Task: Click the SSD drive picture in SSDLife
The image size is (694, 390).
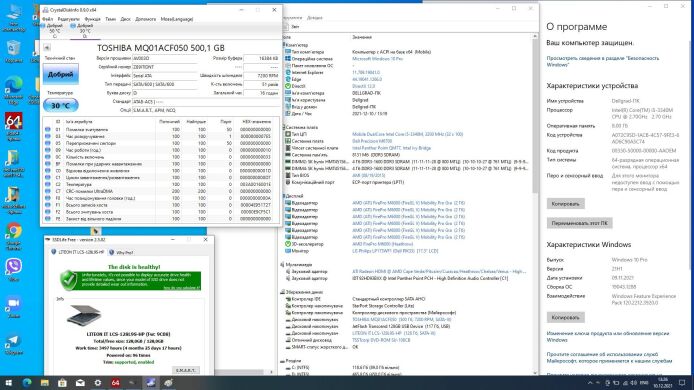Action: 83,315
